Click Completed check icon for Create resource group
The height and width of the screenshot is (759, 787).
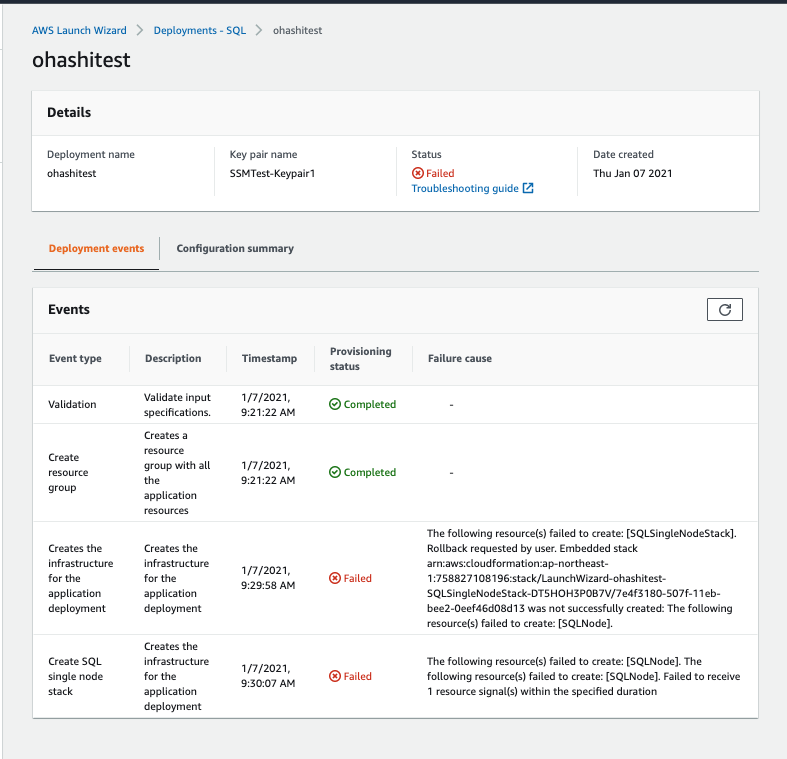coord(335,472)
